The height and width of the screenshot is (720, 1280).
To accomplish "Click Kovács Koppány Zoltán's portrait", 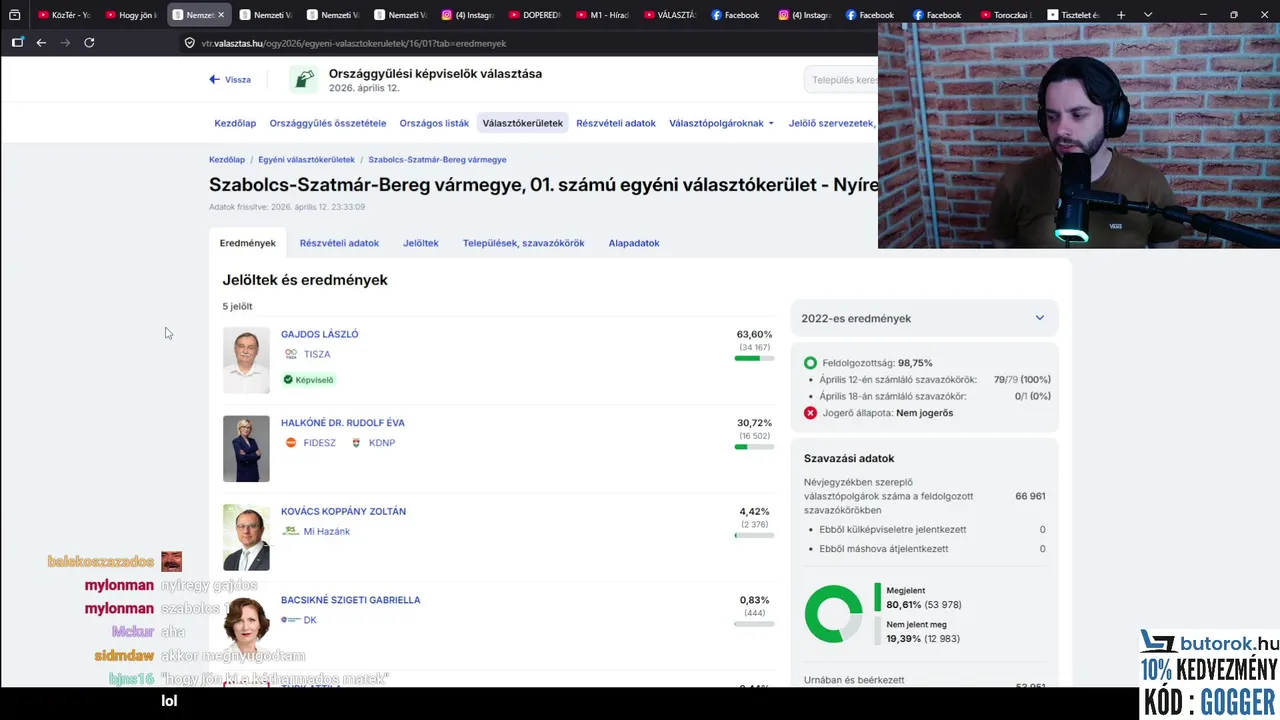I will tap(246, 537).
